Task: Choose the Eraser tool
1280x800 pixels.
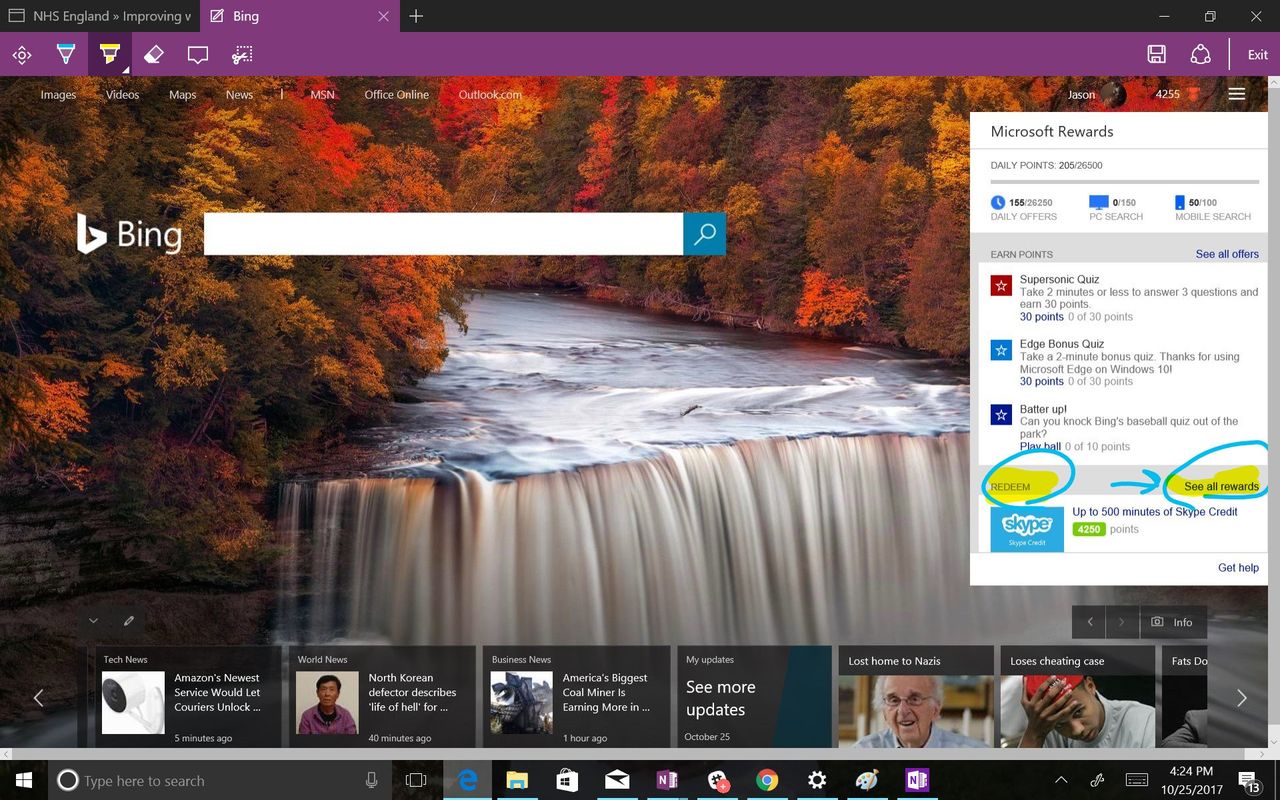Action: [153, 55]
